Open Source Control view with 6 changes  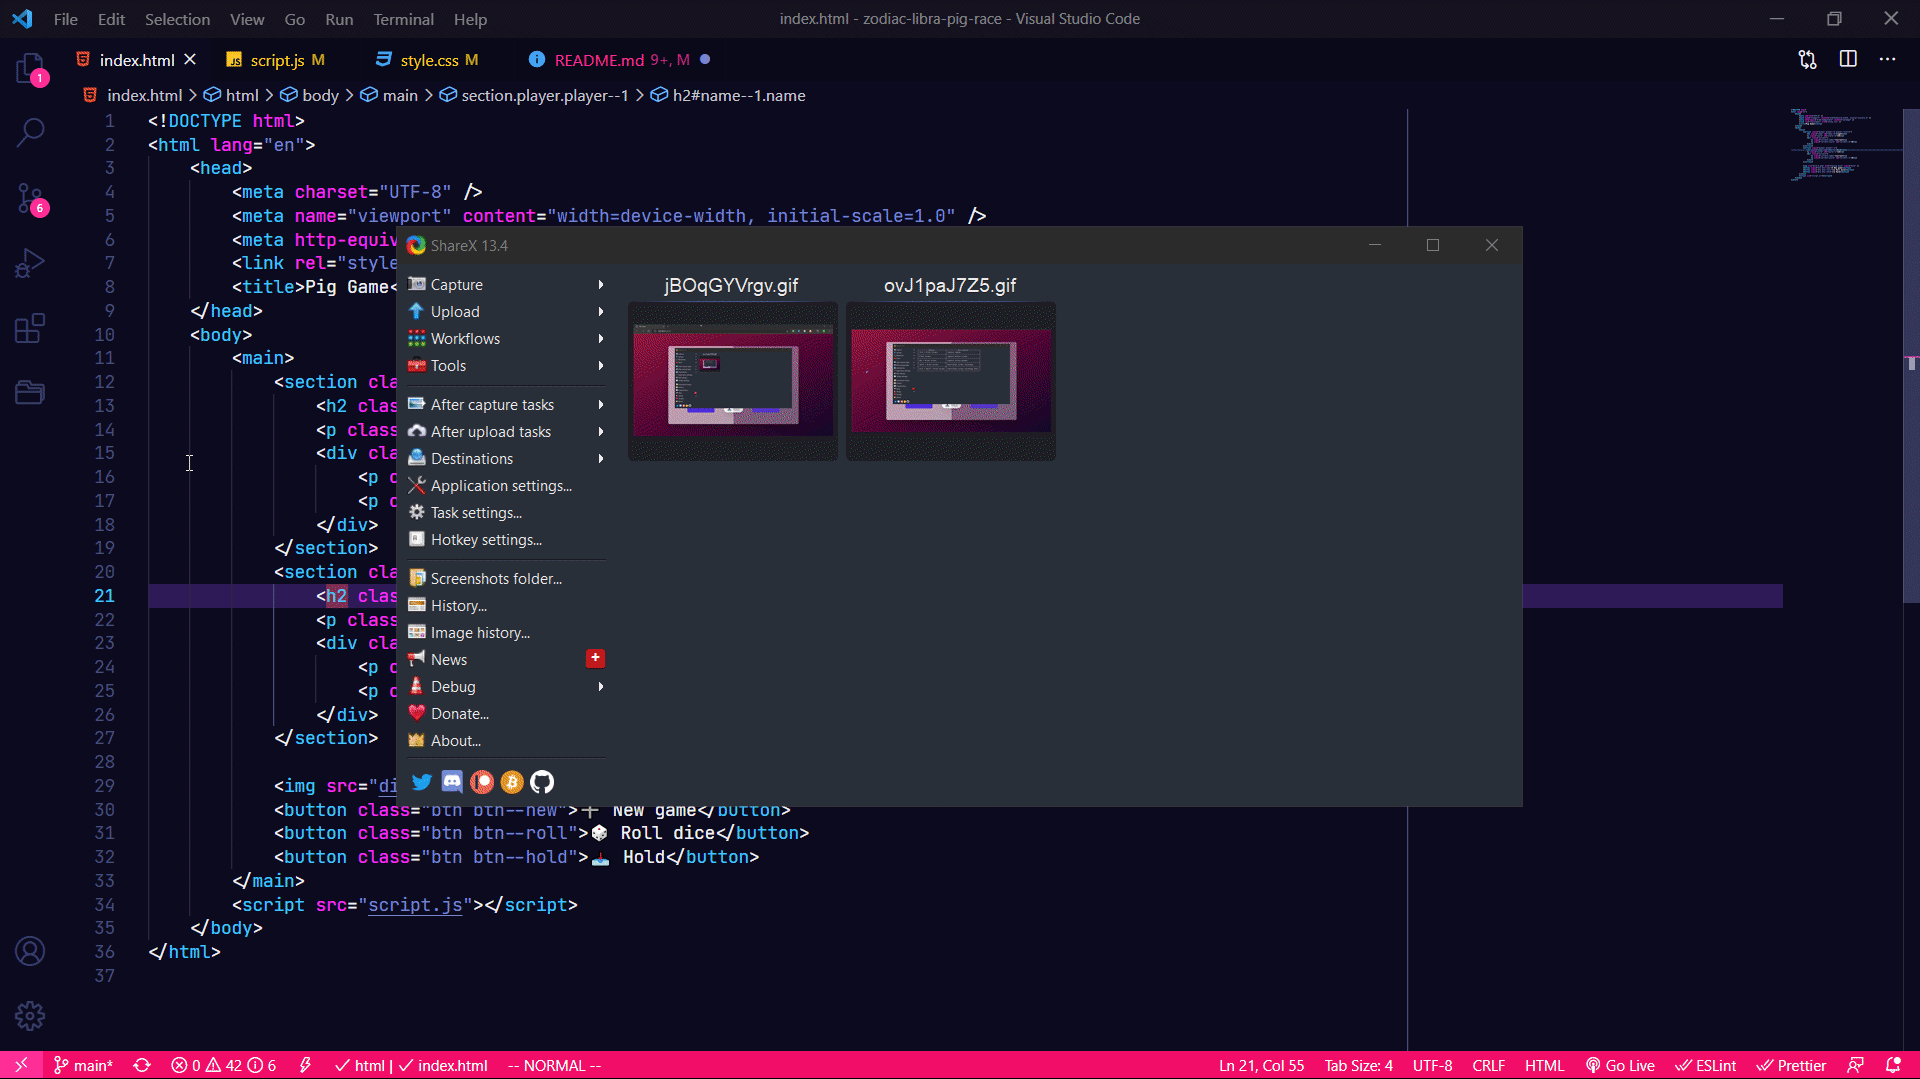point(30,199)
